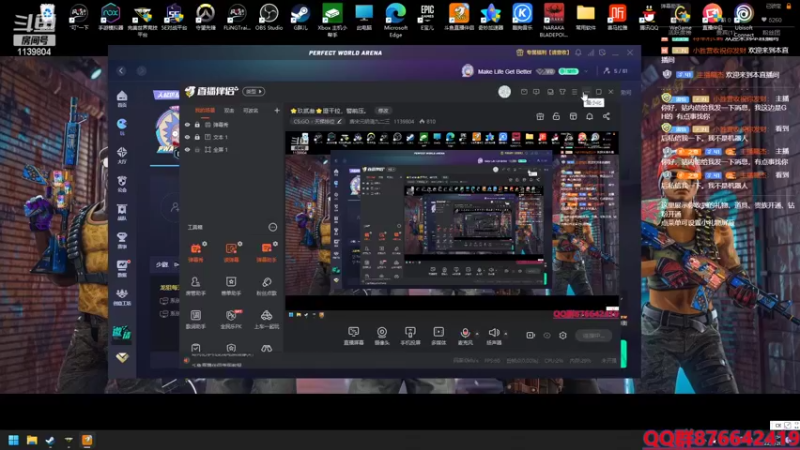
Task: Open the 歌词助手 tool
Action: (196, 319)
